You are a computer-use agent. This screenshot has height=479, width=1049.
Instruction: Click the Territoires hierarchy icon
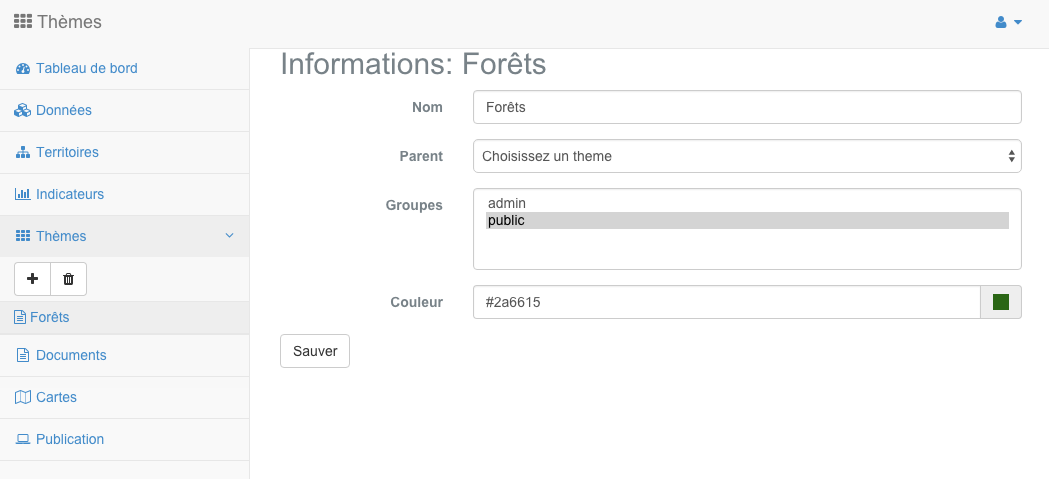pos(23,153)
